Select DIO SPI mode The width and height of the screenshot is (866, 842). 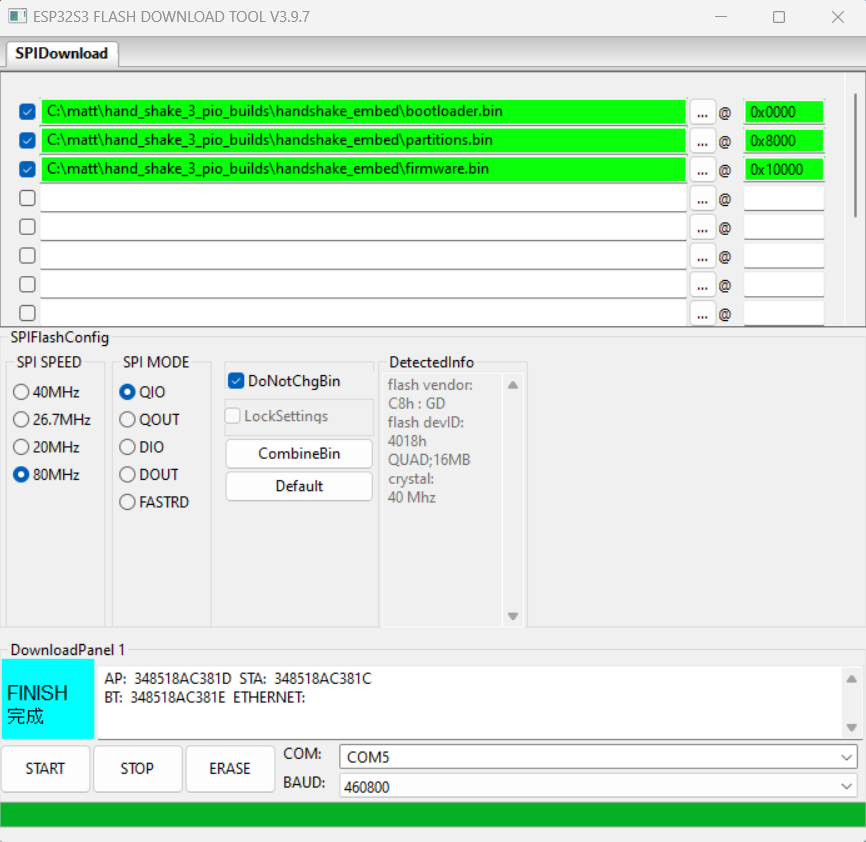(127, 447)
